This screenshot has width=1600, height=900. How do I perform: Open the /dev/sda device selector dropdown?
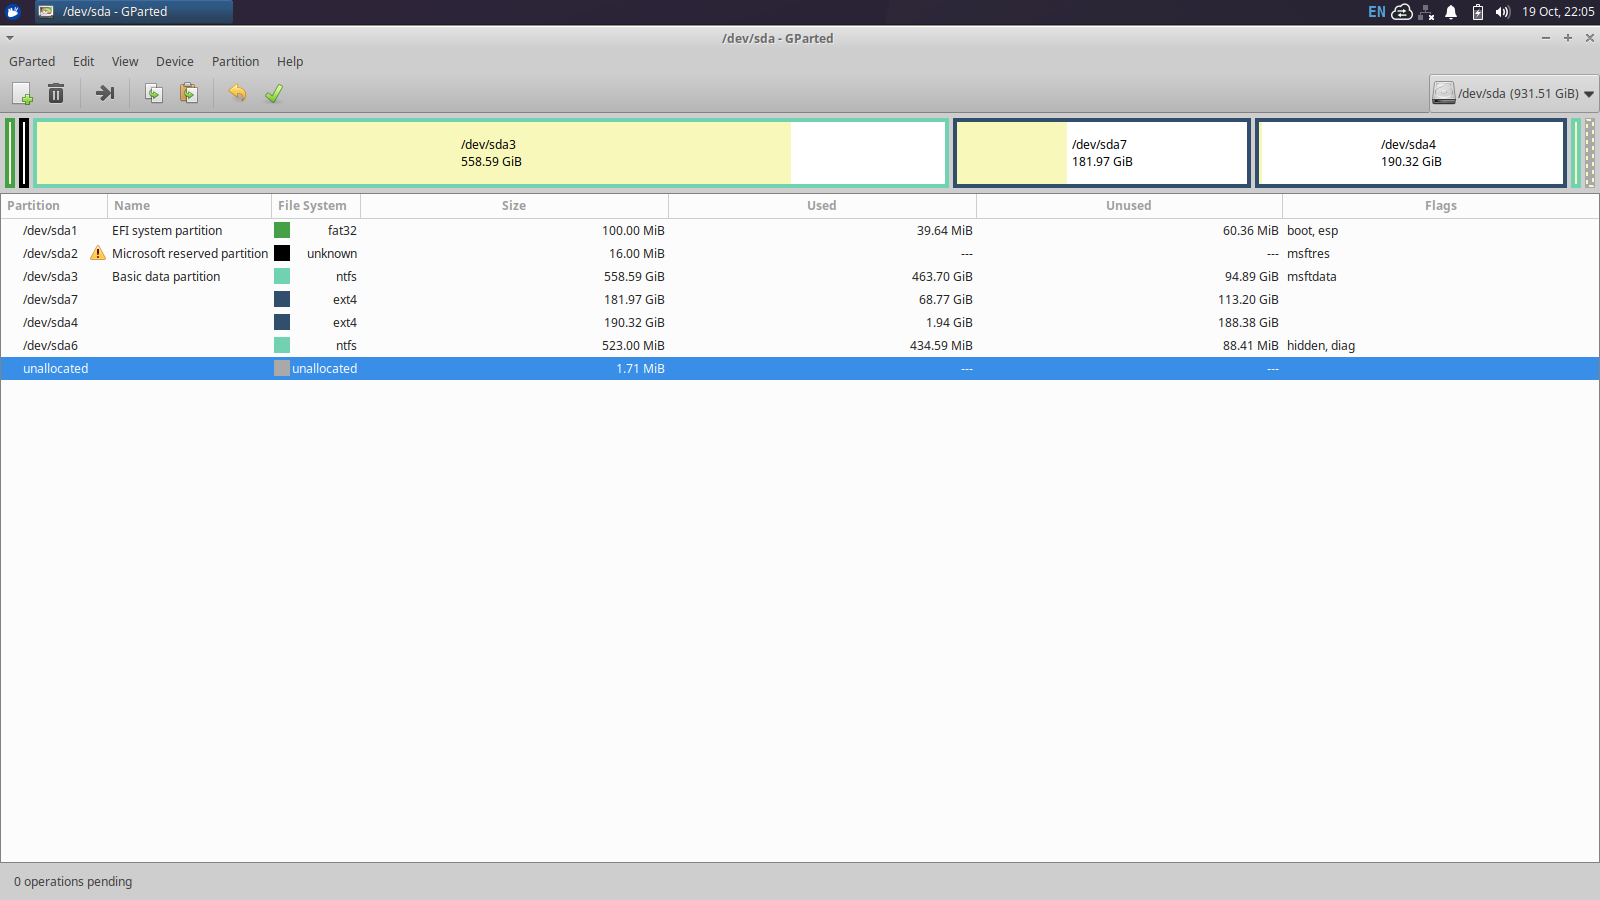pyautogui.click(x=1513, y=93)
